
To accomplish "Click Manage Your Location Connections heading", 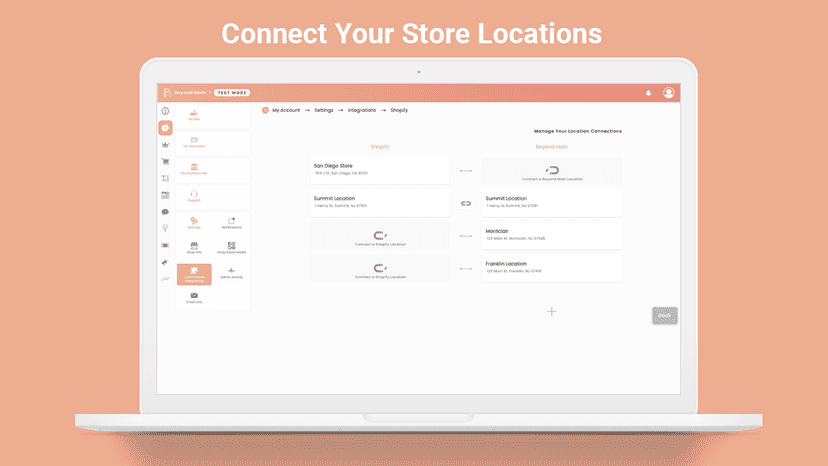I will (x=578, y=131).
